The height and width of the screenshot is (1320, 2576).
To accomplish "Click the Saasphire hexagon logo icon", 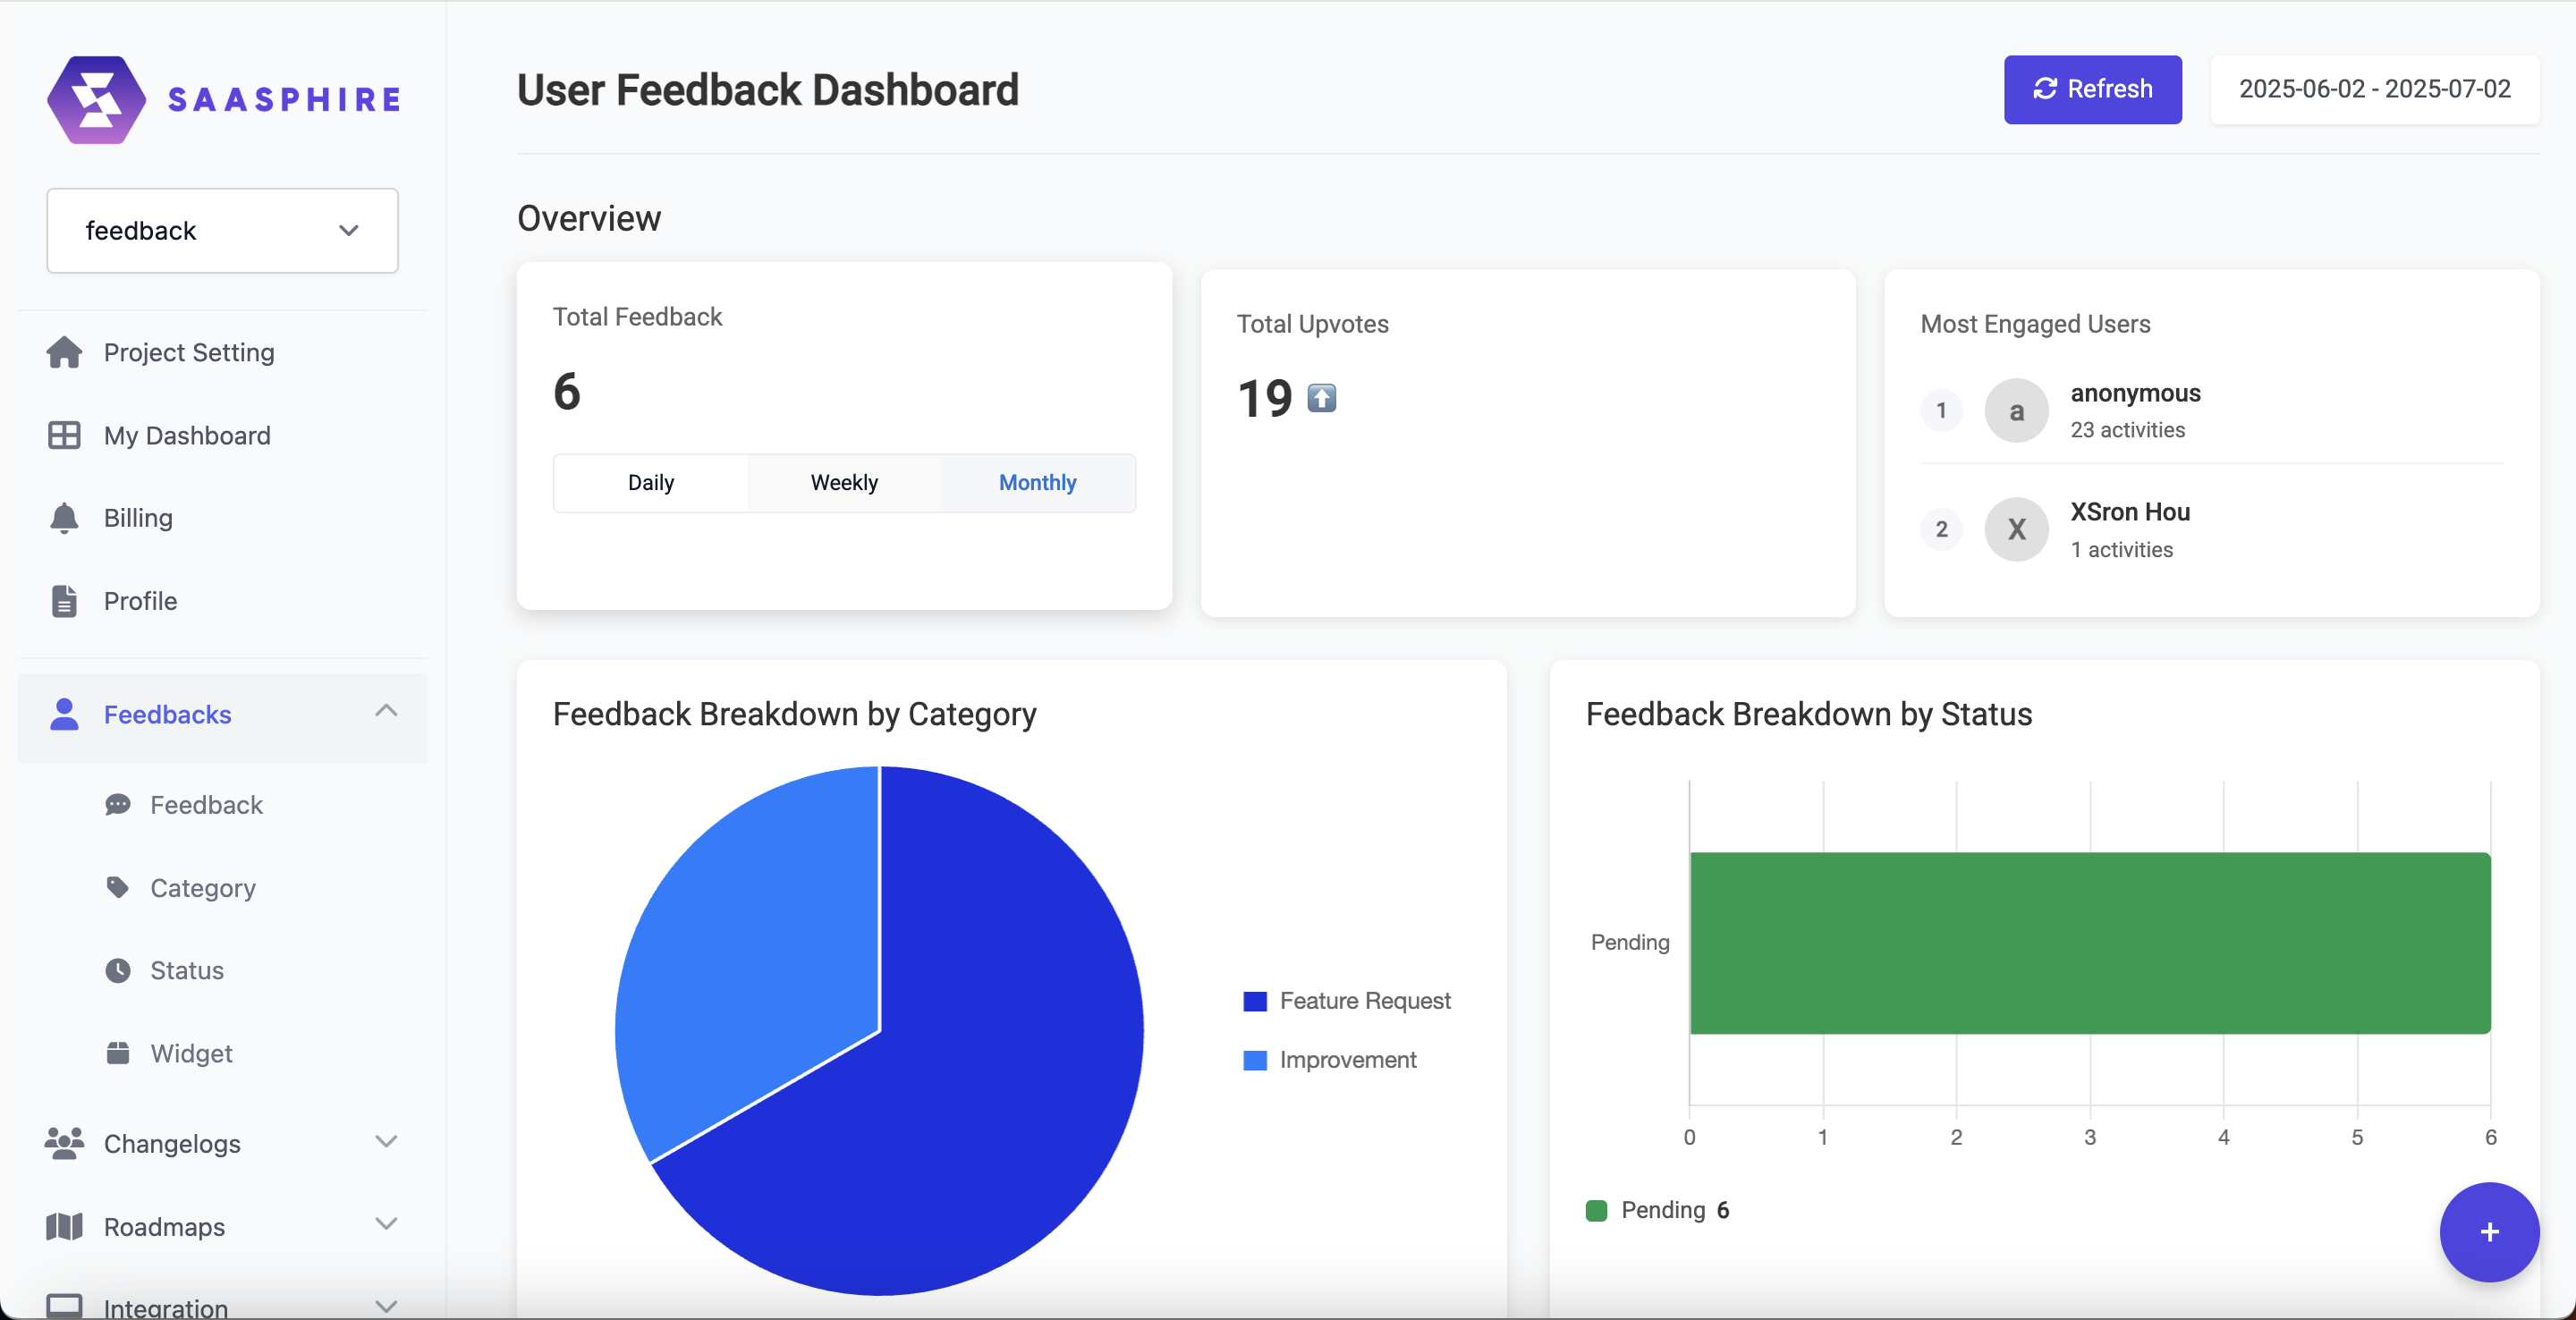I will [96, 99].
